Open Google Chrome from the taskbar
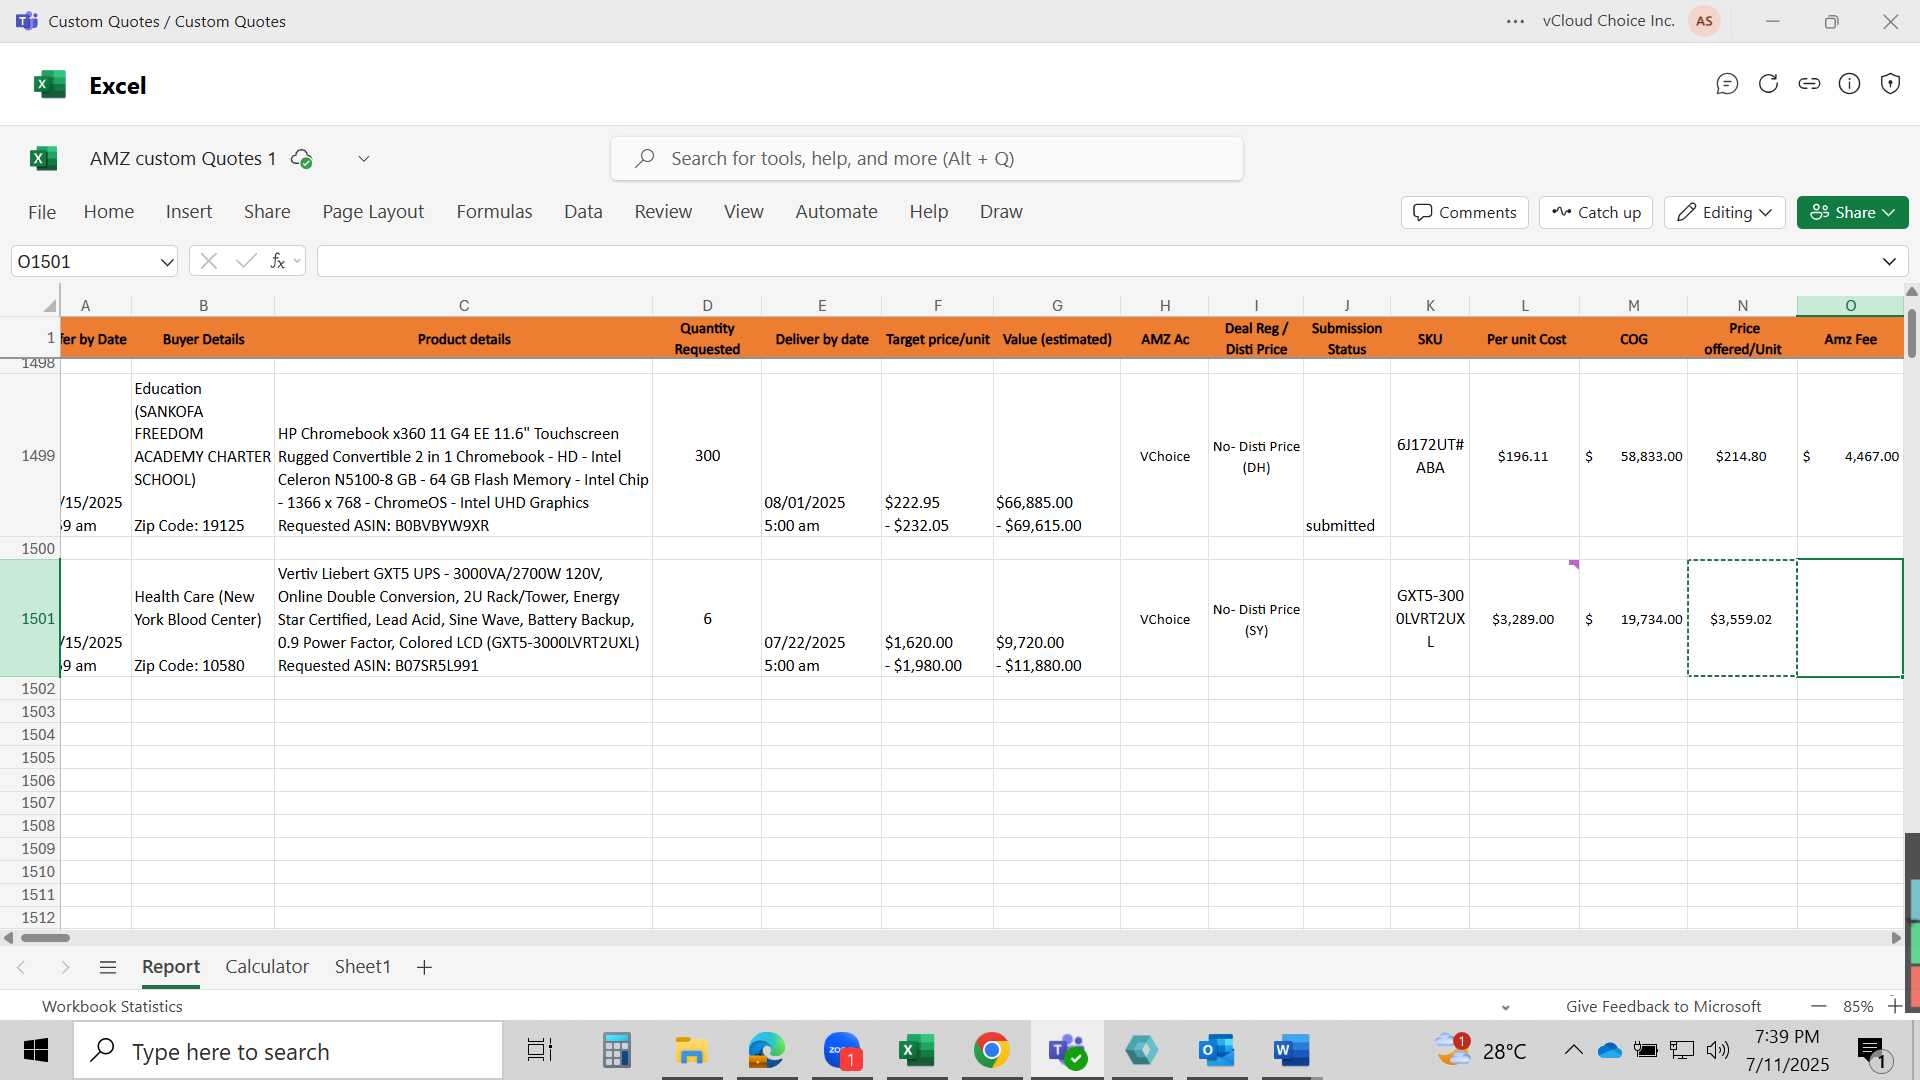This screenshot has width=1920, height=1080. click(x=991, y=1050)
